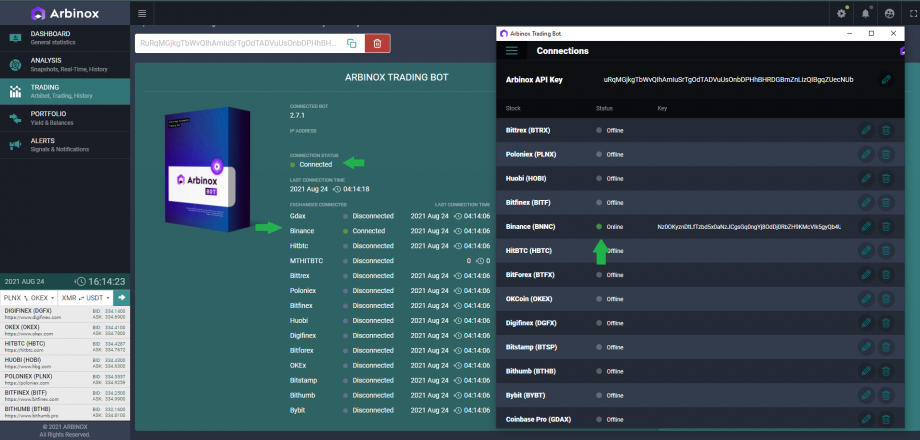Click the Binance (BNNC) Online status indicator
Screen dimensions: 920x440
pyautogui.click(x=610, y=226)
